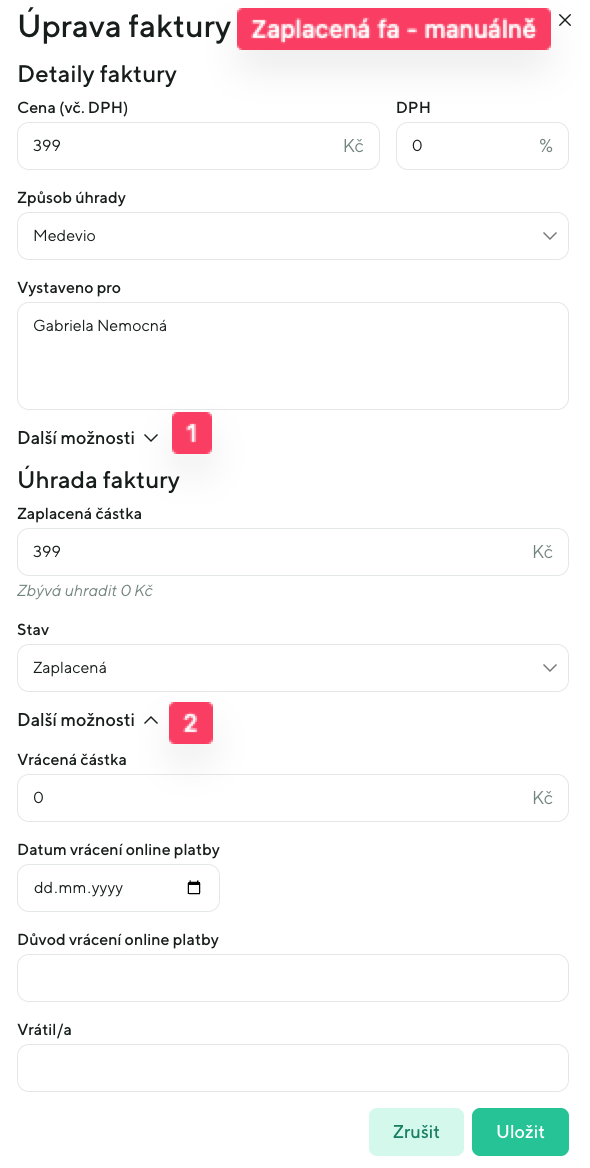The width and height of the screenshot is (590, 1168).
Task: Focus the Vrátil/a input field
Action: click(x=293, y=1067)
